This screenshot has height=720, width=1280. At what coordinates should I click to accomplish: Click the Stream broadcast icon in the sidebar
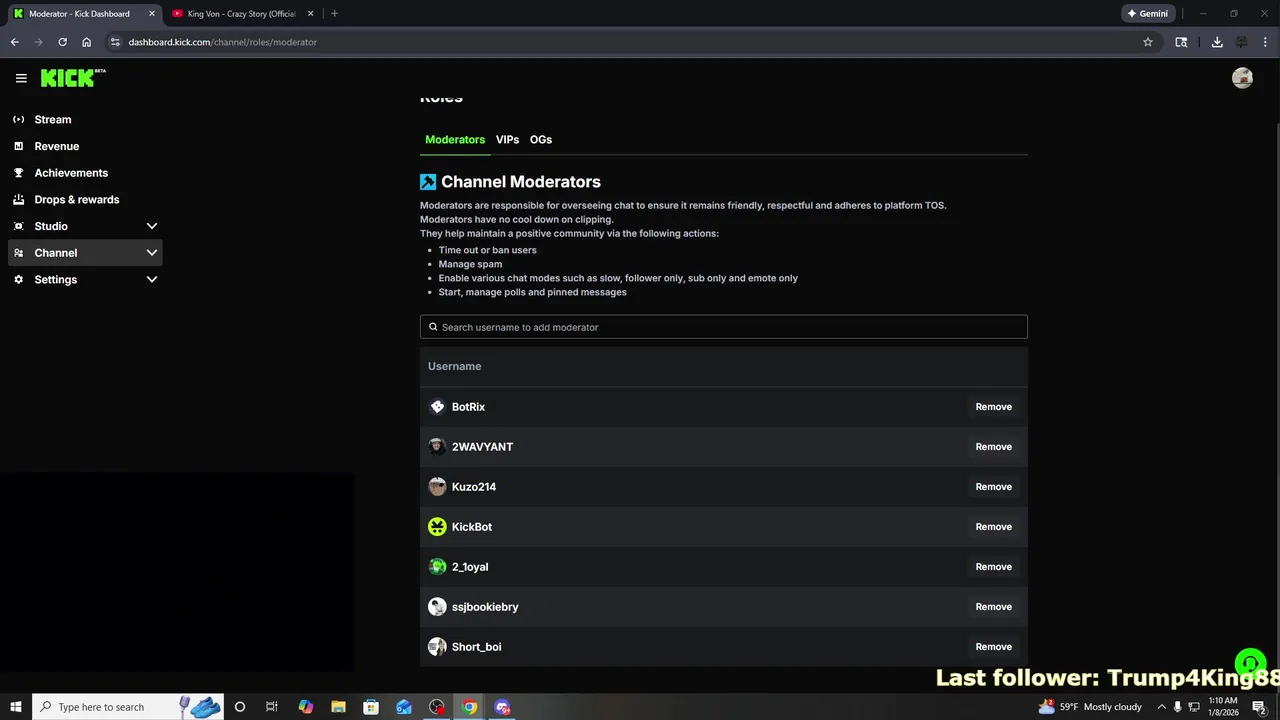[x=18, y=119]
